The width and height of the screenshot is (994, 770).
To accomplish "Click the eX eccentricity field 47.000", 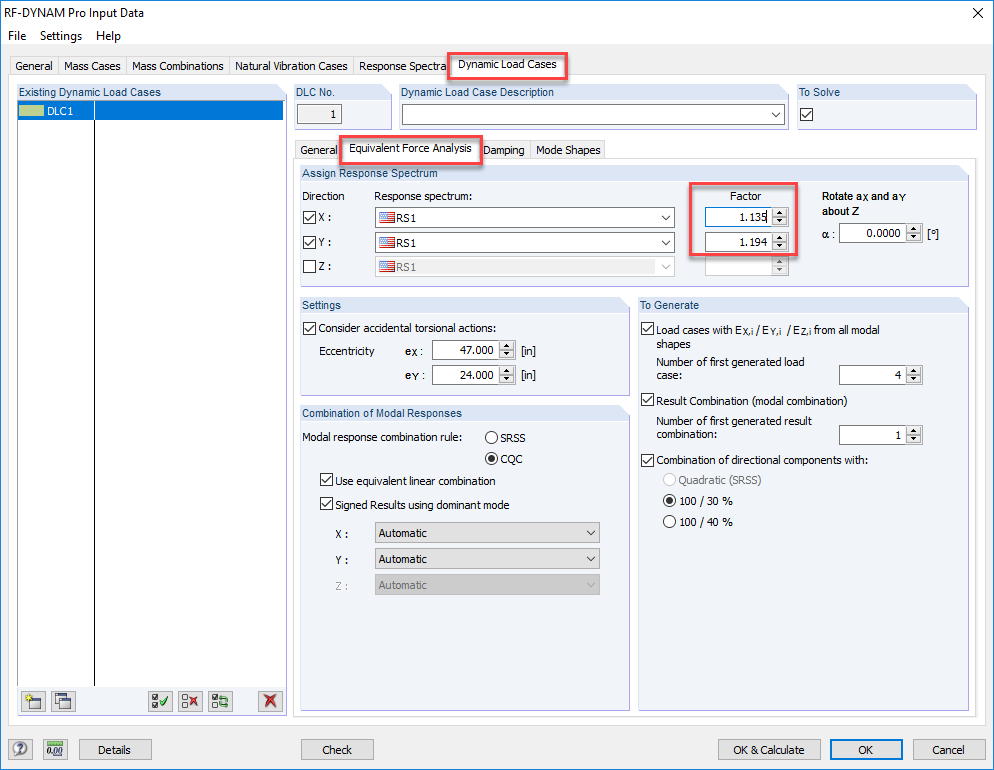I will point(466,350).
